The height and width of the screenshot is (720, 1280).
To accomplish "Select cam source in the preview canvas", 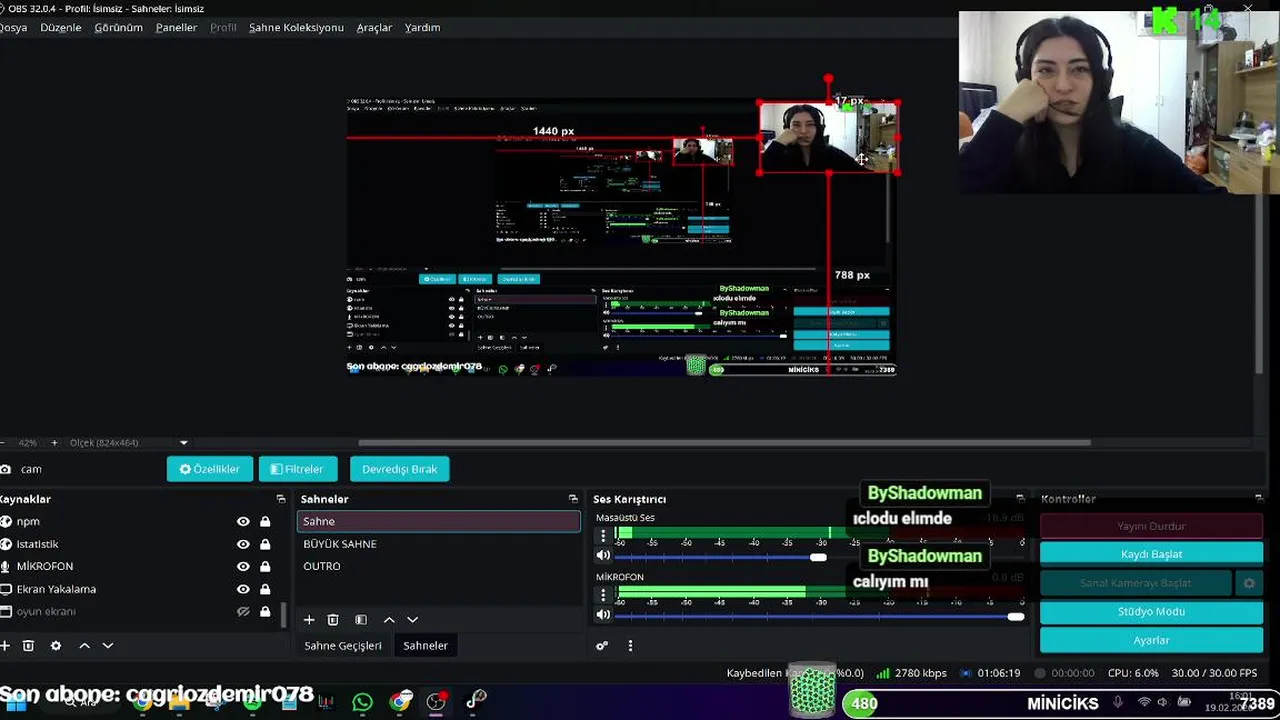I will 828,137.
